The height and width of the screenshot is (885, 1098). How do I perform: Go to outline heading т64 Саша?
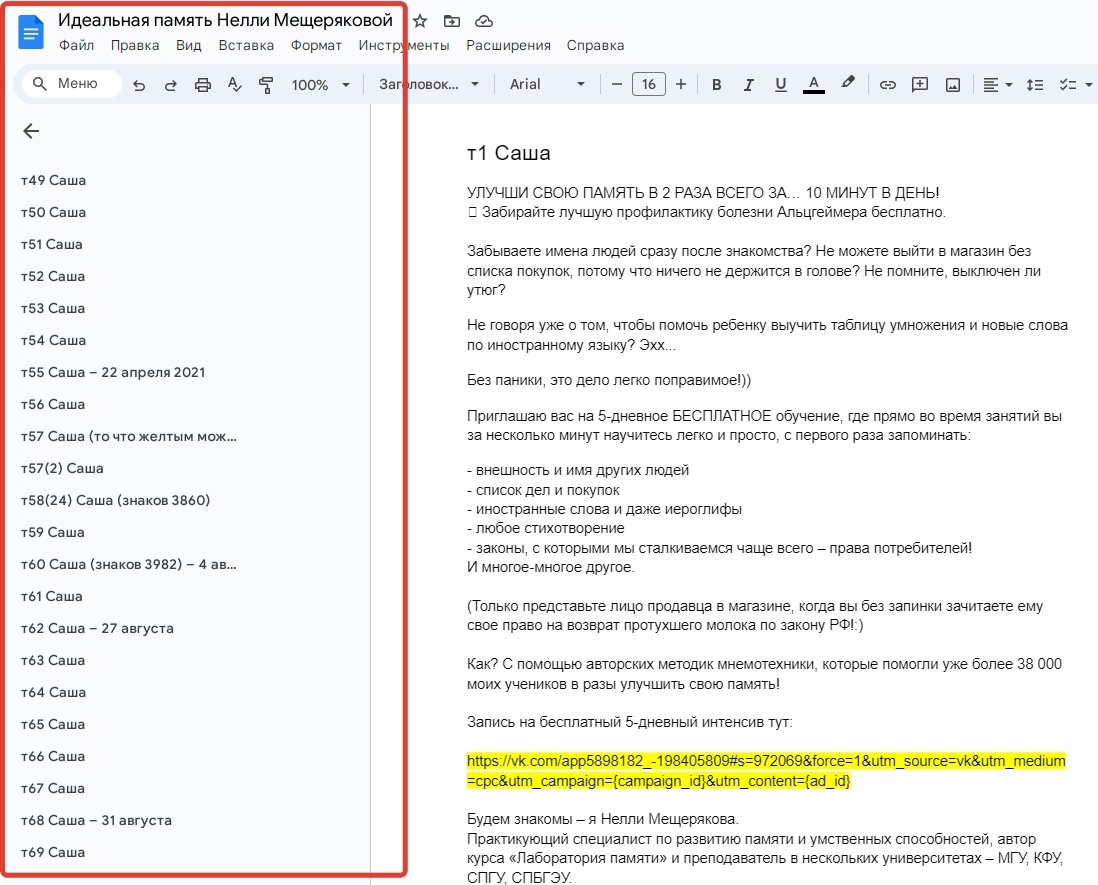(53, 692)
